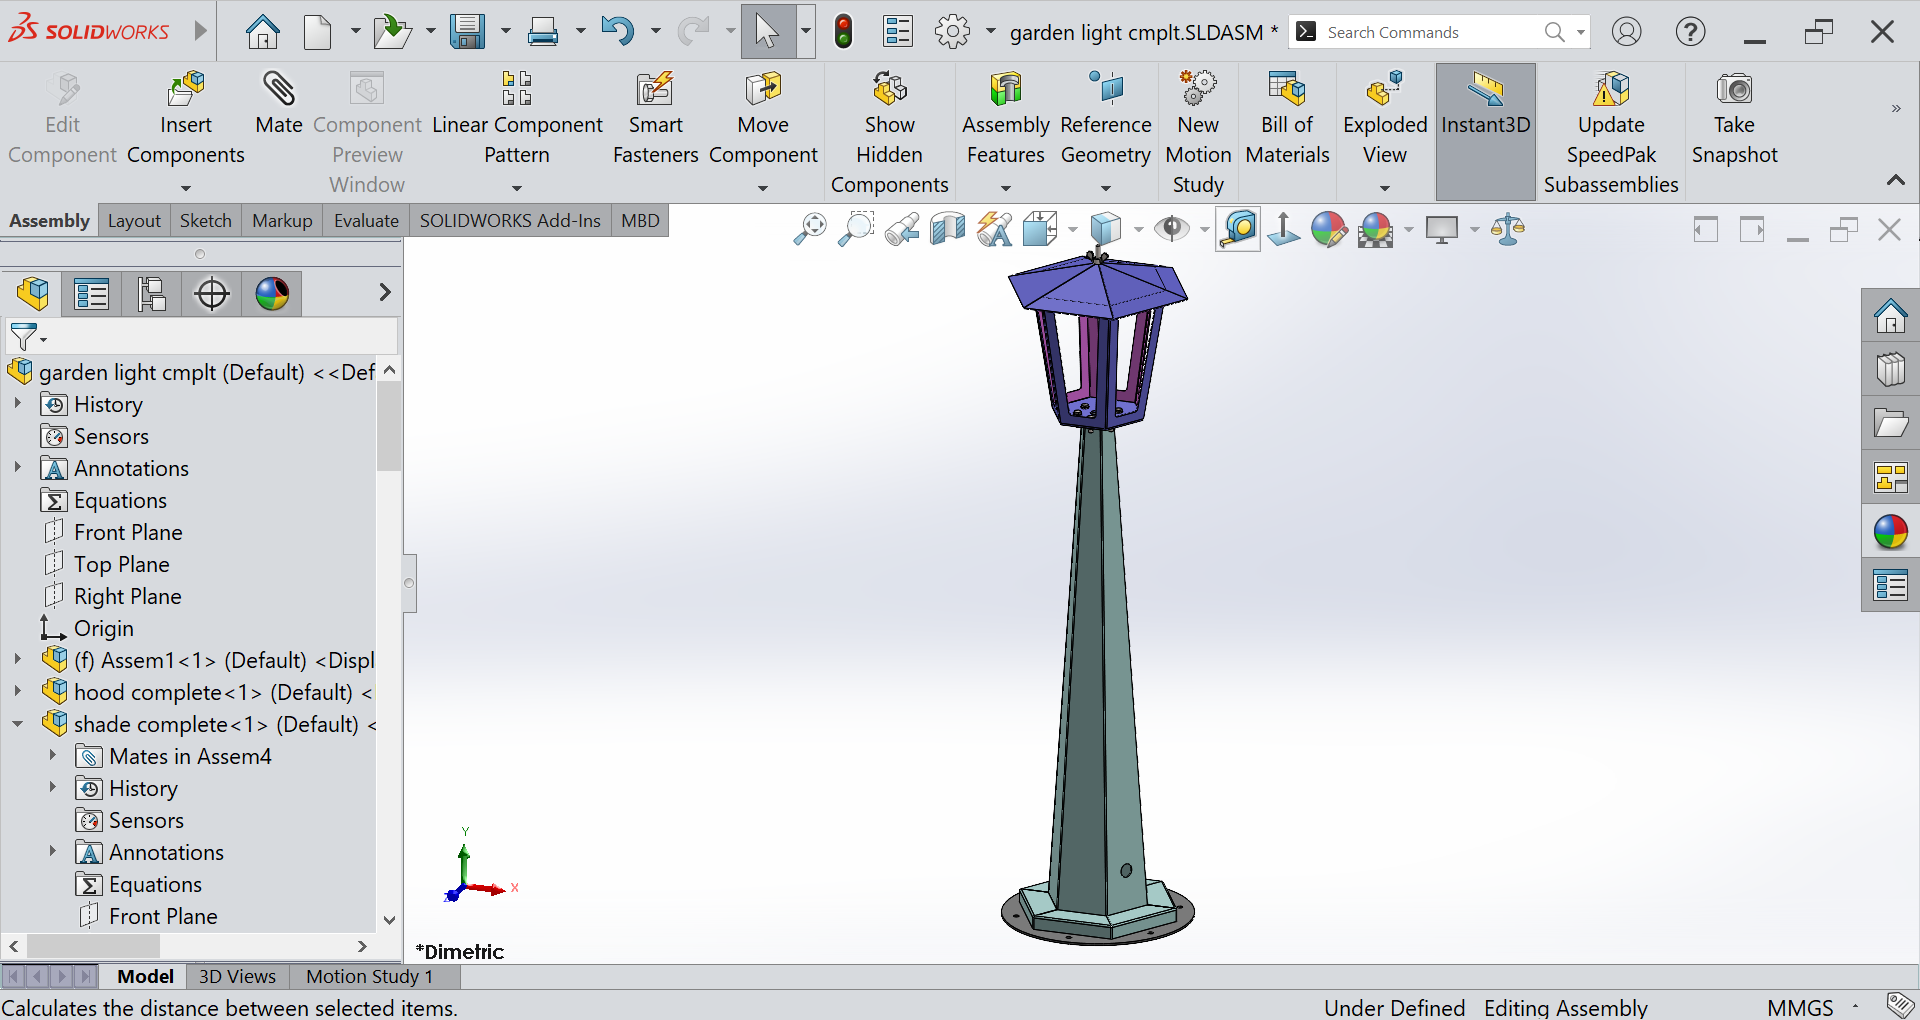Open the Motion Study 1 tab

[369, 977]
